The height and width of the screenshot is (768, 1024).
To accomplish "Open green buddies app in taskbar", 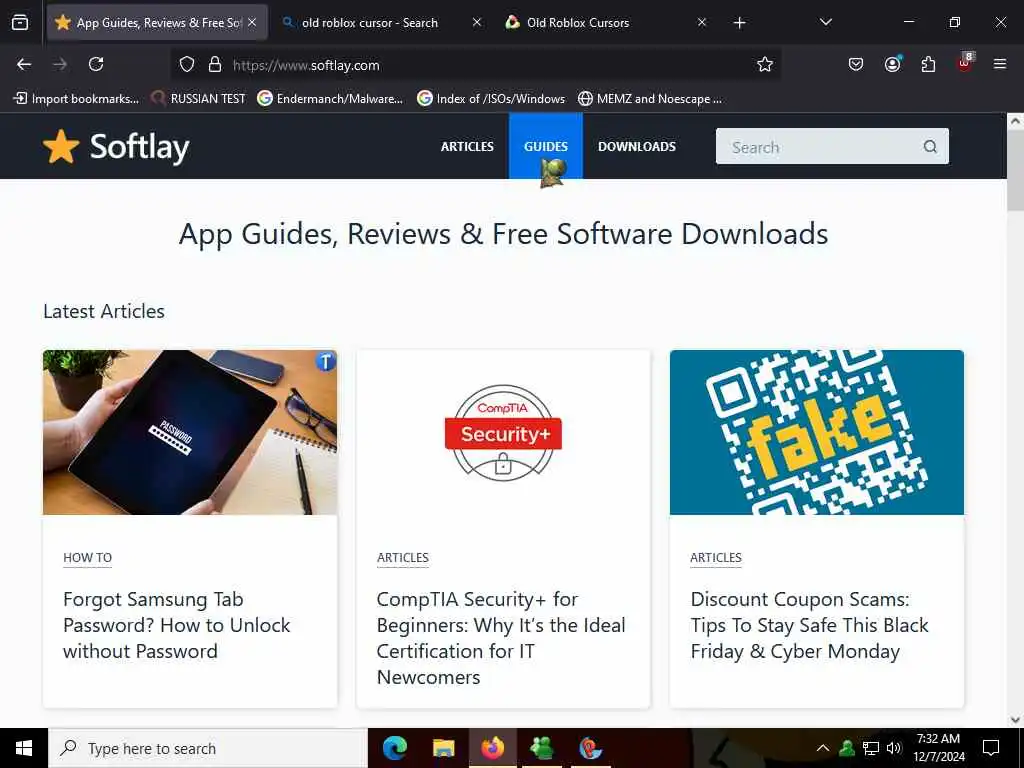I will [x=541, y=748].
